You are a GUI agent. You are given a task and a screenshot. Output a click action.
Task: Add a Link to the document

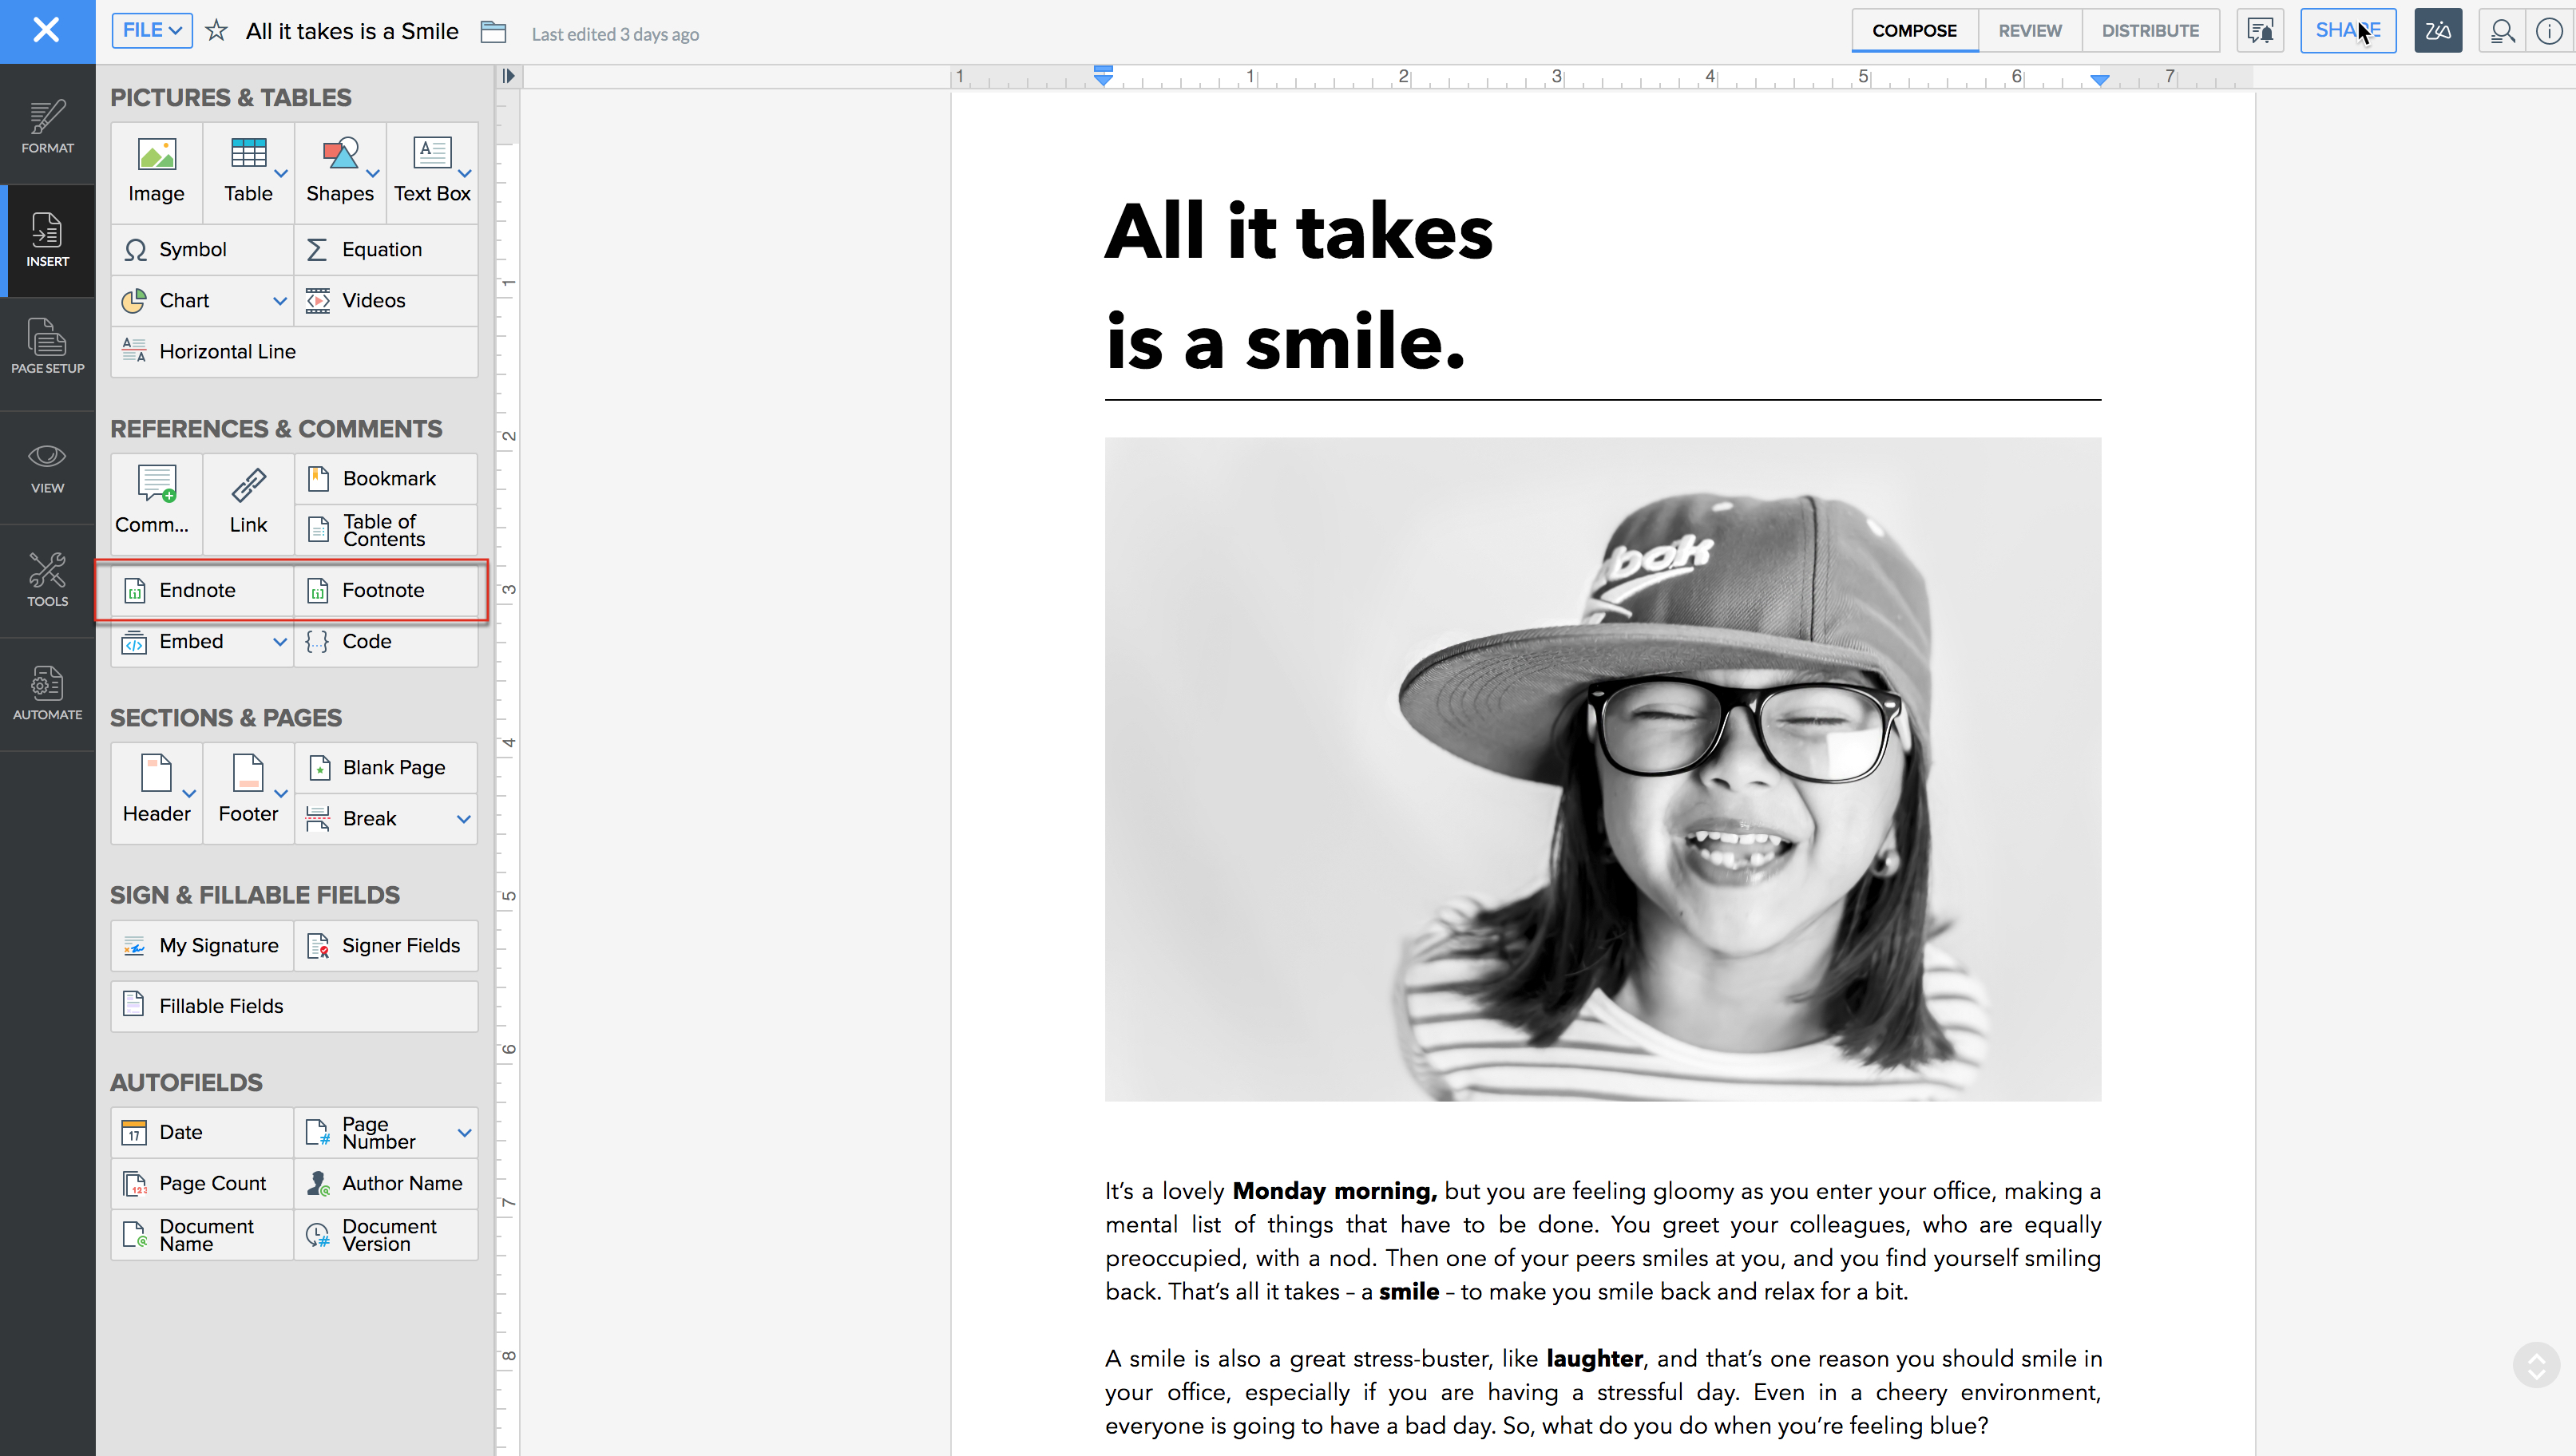(248, 501)
